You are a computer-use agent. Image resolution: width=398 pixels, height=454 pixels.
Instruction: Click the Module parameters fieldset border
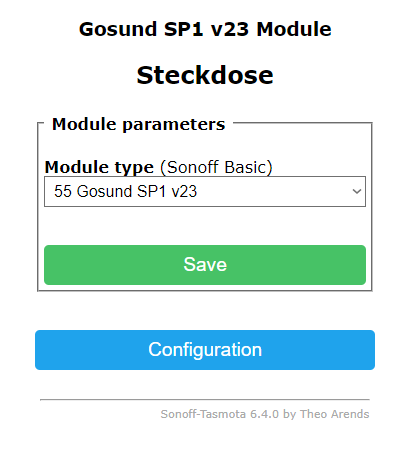pos(372,207)
